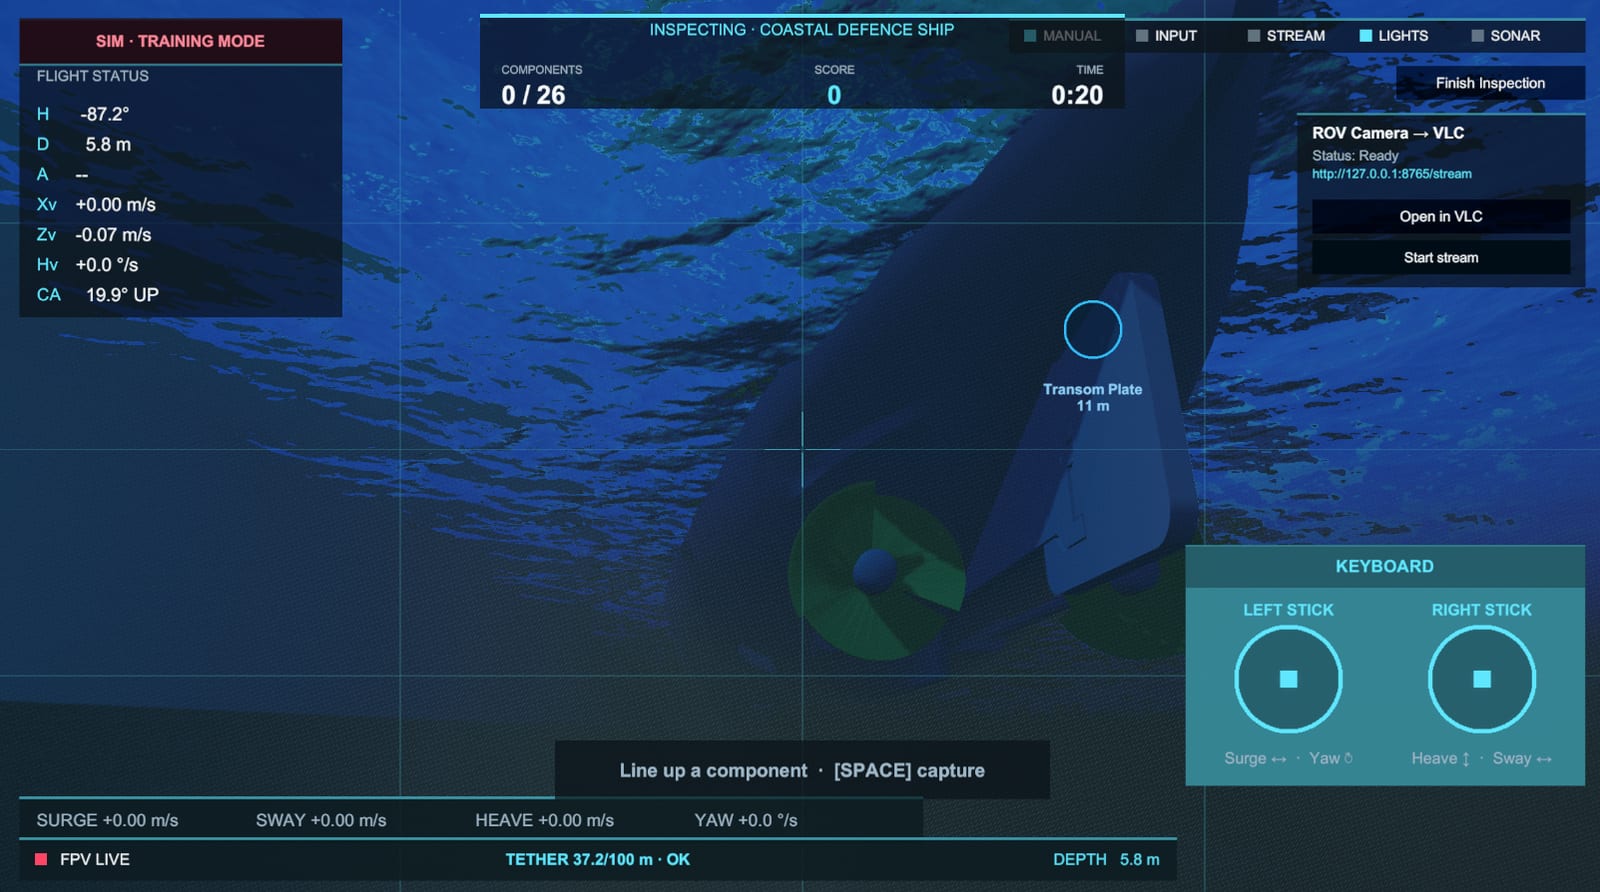Click the components count 0 / 26
Screen dimensions: 1600x892
[533, 95]
